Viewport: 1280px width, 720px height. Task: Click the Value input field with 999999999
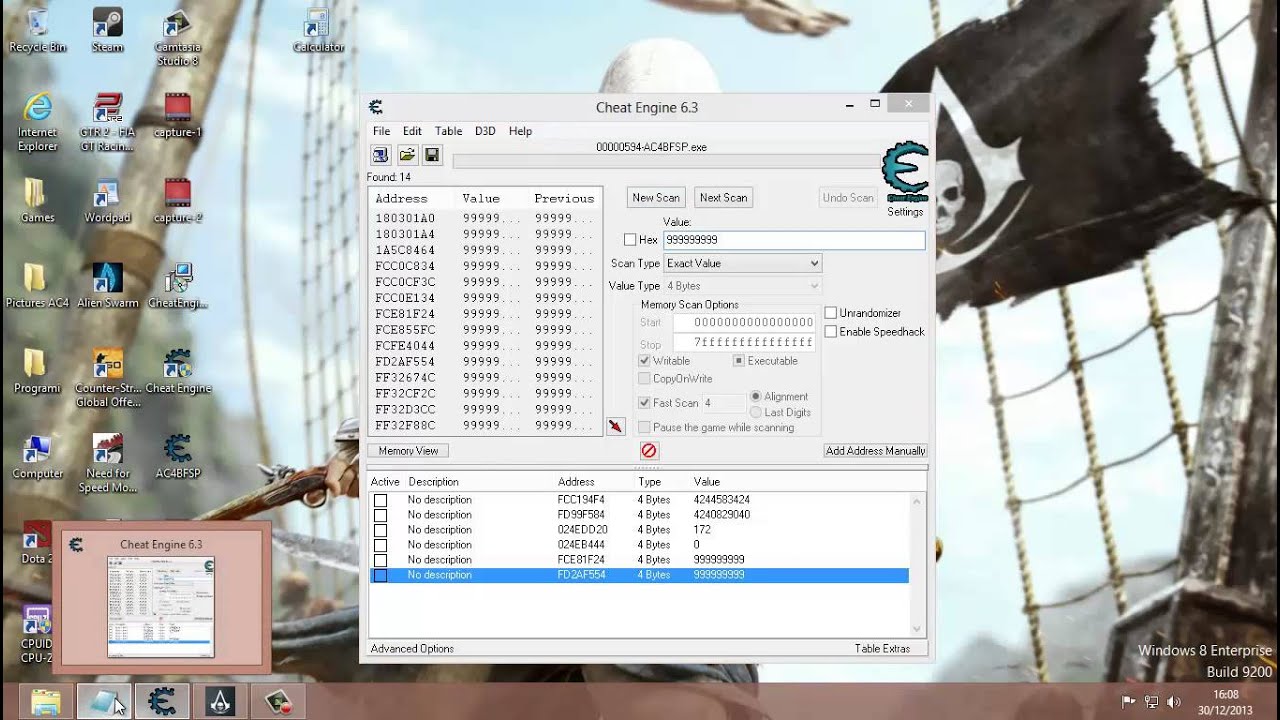(793, 240)
